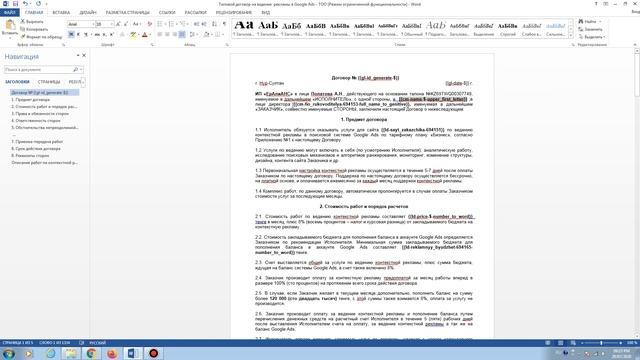This screenshot has height=360, width=640.
Task: Toggle italic formatting
Action: point(78,35)
